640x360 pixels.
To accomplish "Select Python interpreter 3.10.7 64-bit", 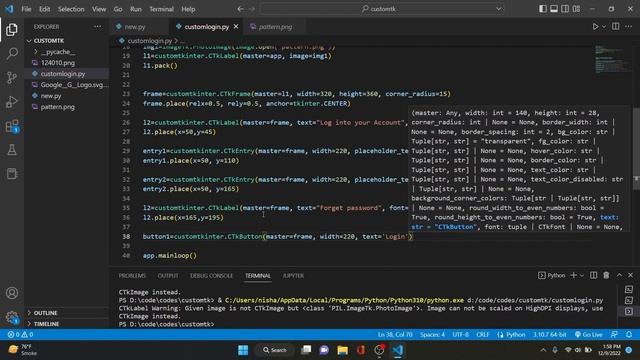I will [x=549, y=335].
